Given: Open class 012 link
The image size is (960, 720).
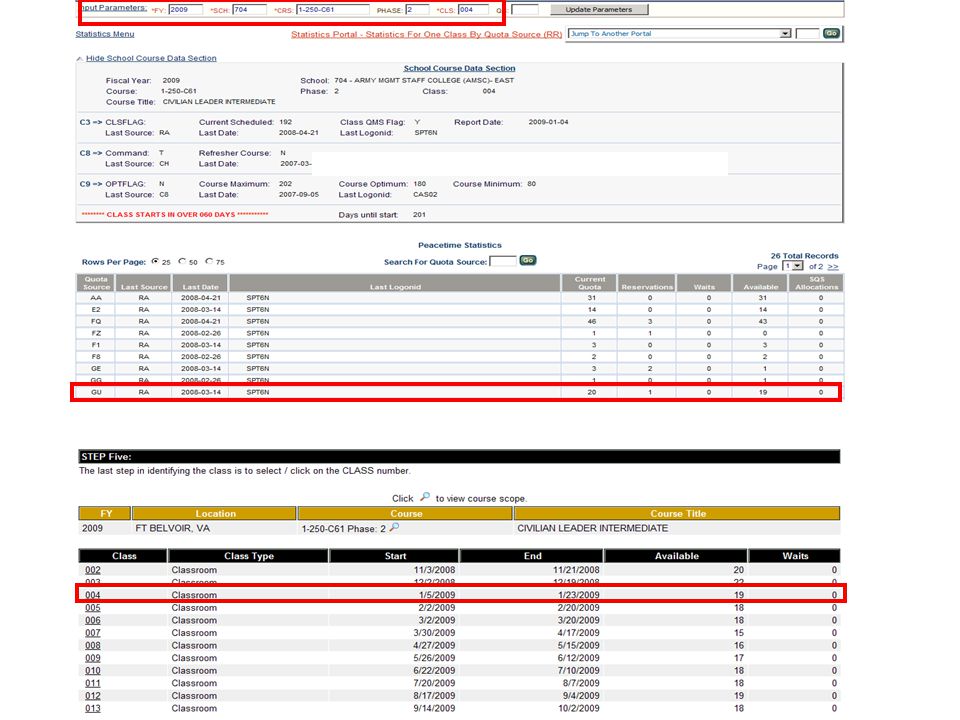Looking at the screenshot, I should [92, 696].
